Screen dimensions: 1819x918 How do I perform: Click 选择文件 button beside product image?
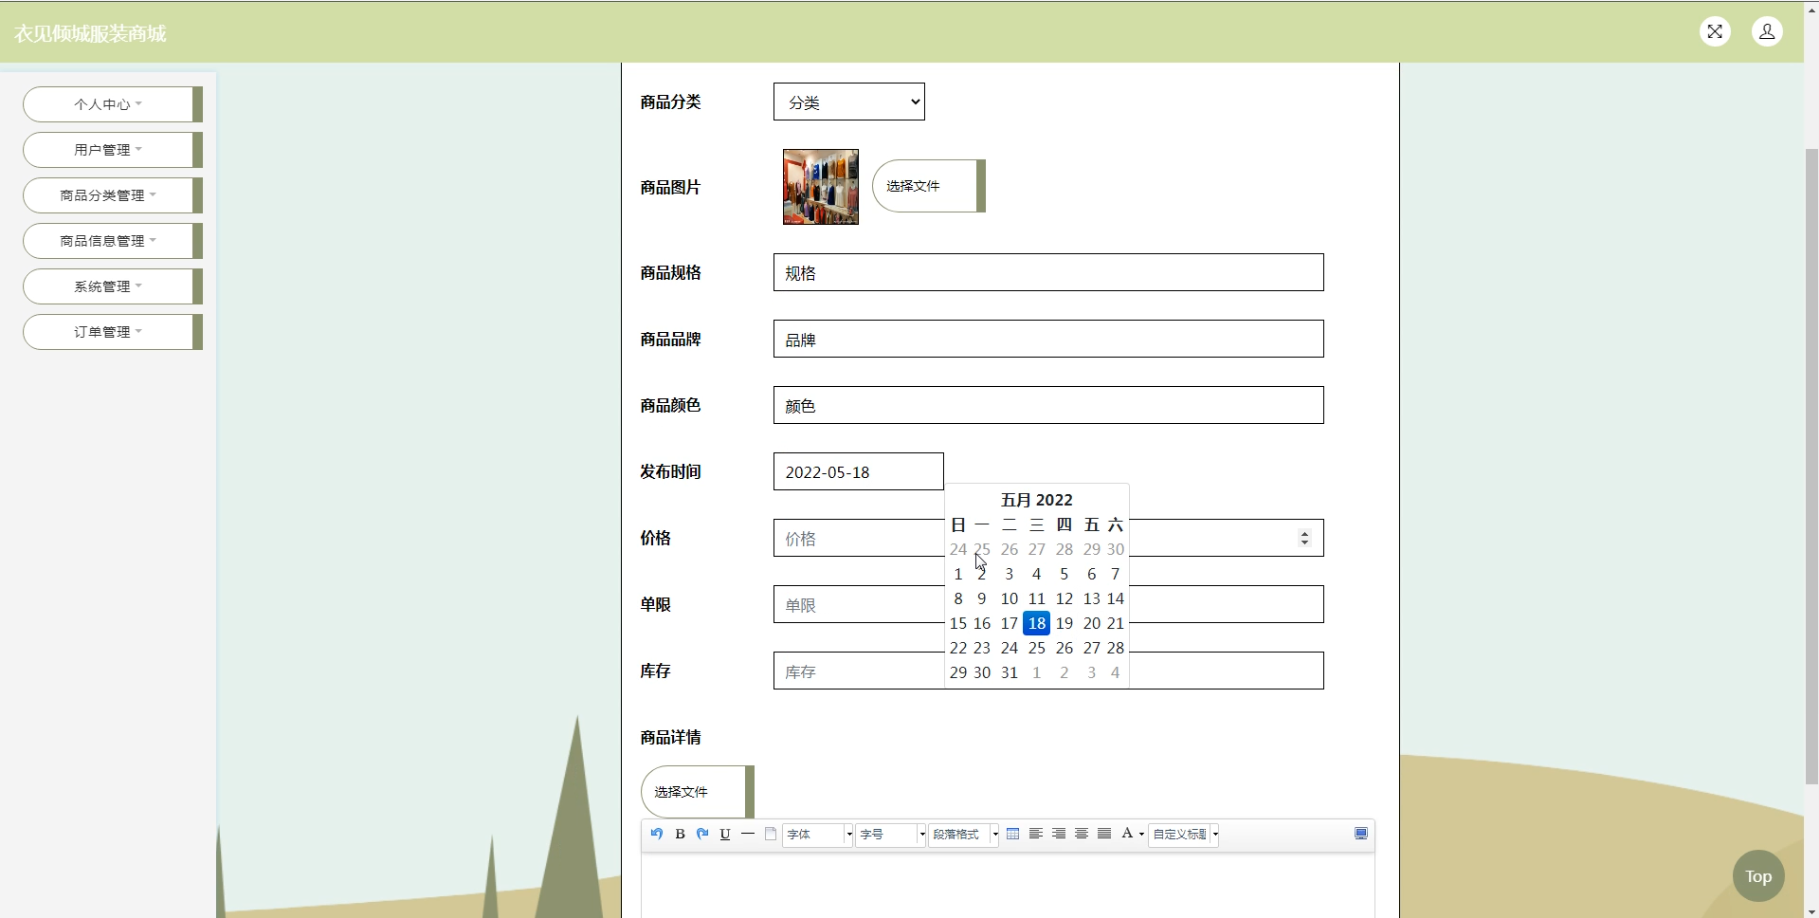tap(929, 186)
